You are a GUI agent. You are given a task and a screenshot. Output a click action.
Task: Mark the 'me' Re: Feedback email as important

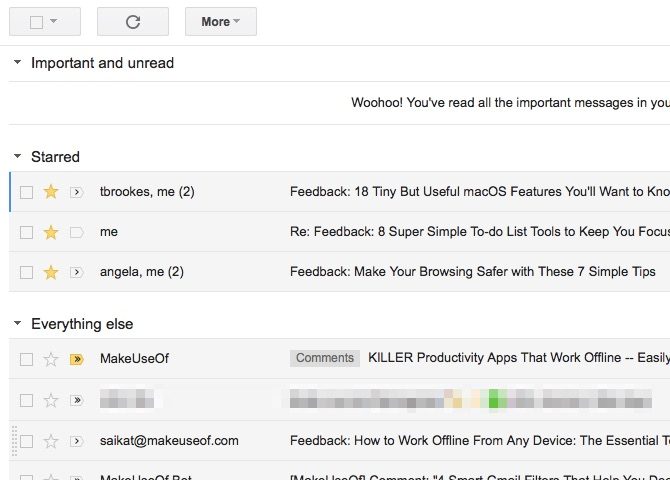[76, 233]
